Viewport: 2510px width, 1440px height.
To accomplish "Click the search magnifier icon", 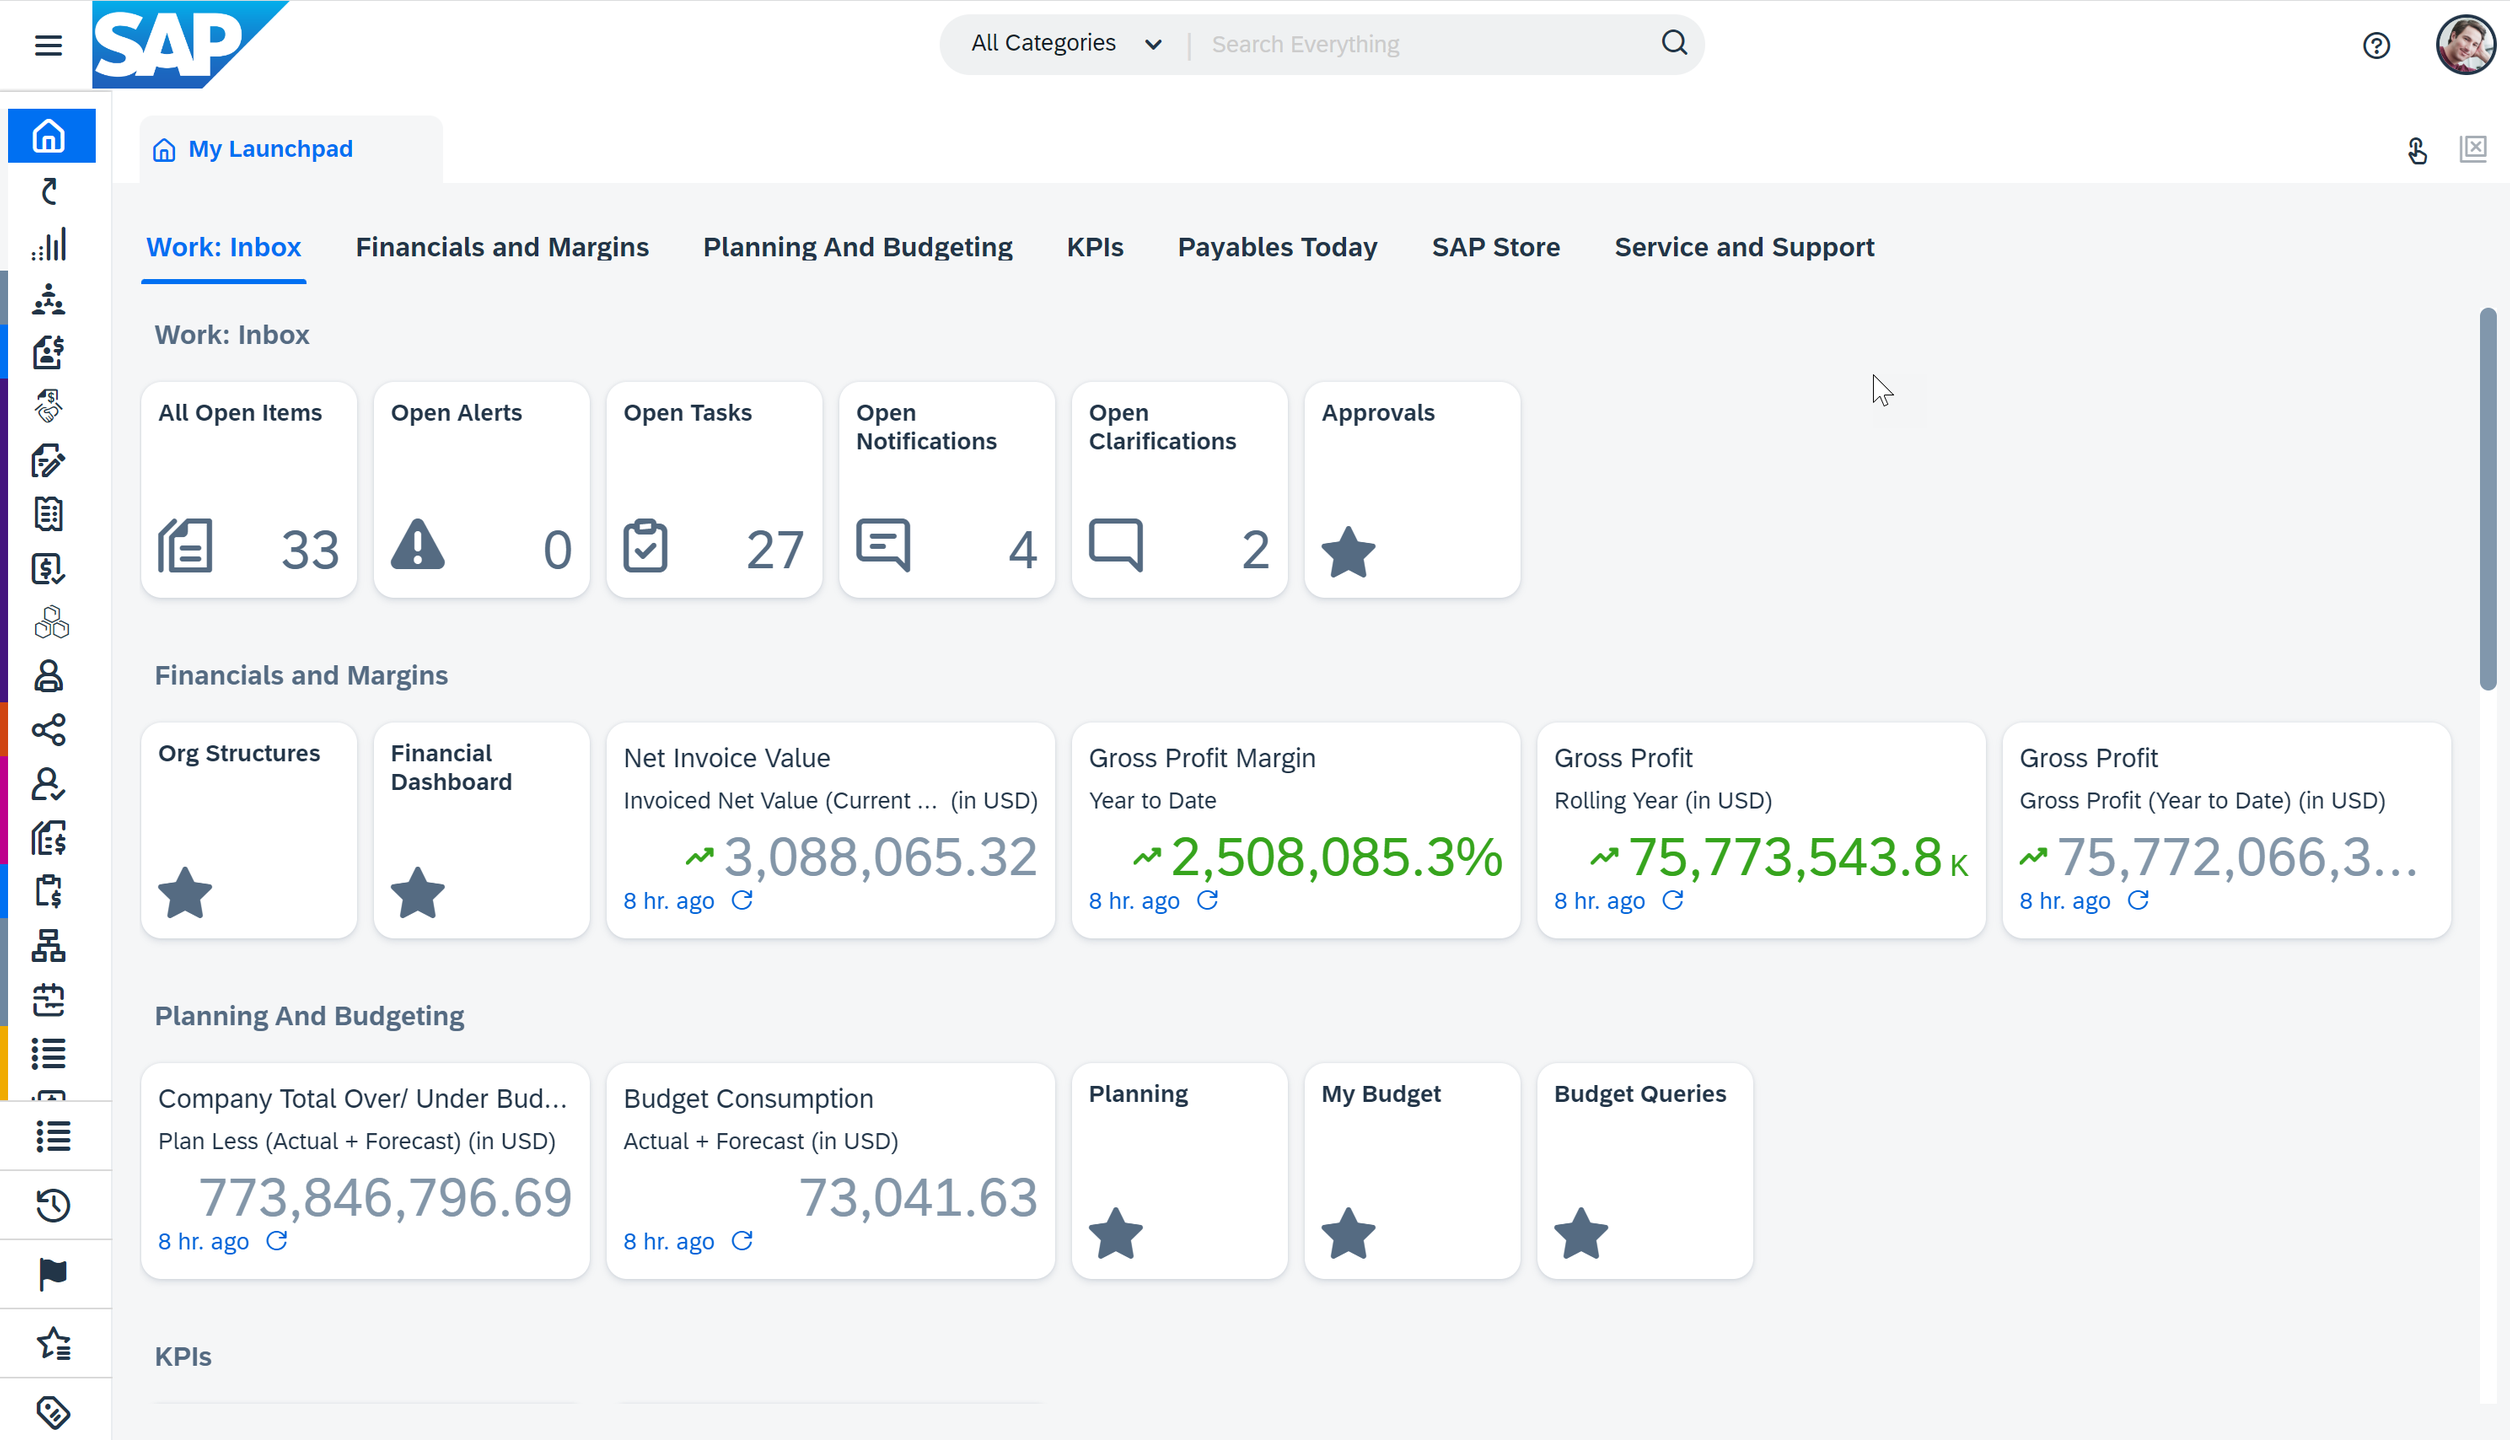I will tap(1674, 43).
